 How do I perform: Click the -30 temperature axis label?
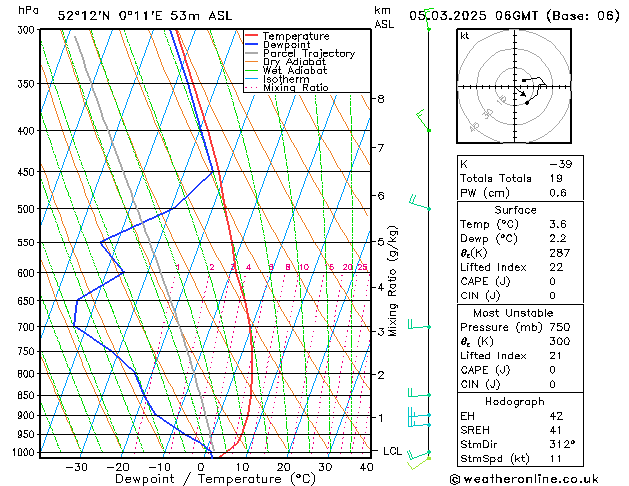coord(76,467)
